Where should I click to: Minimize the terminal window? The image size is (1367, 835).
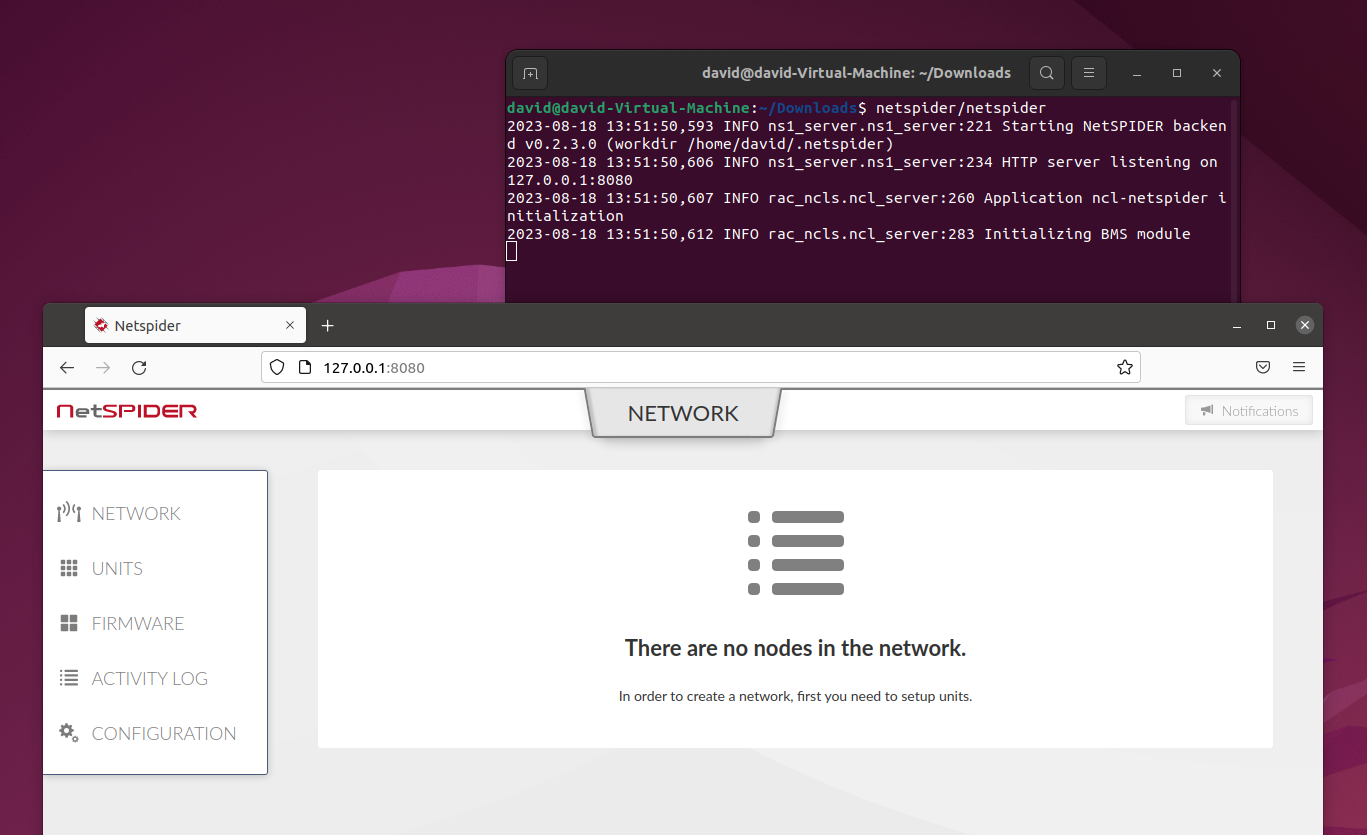click(1137, 73)
